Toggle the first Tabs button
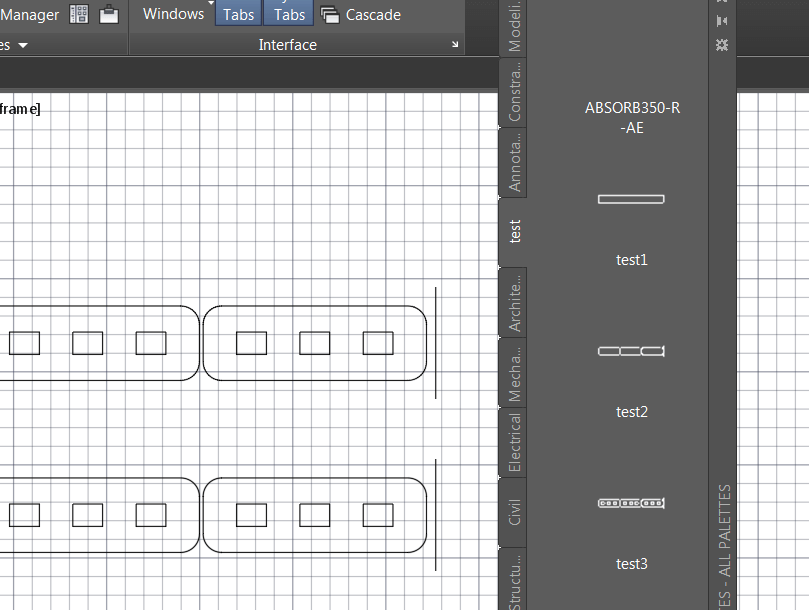The width and height of the screenshot is (809, 610). coord(238,14)
